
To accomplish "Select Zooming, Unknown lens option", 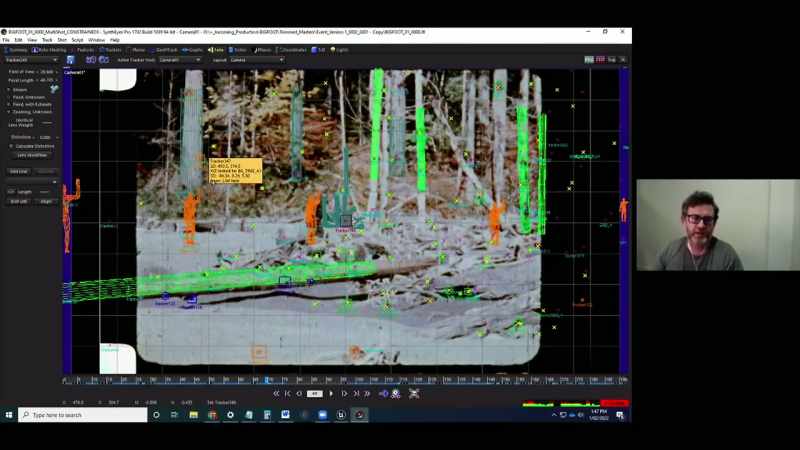I will (29, 112).
